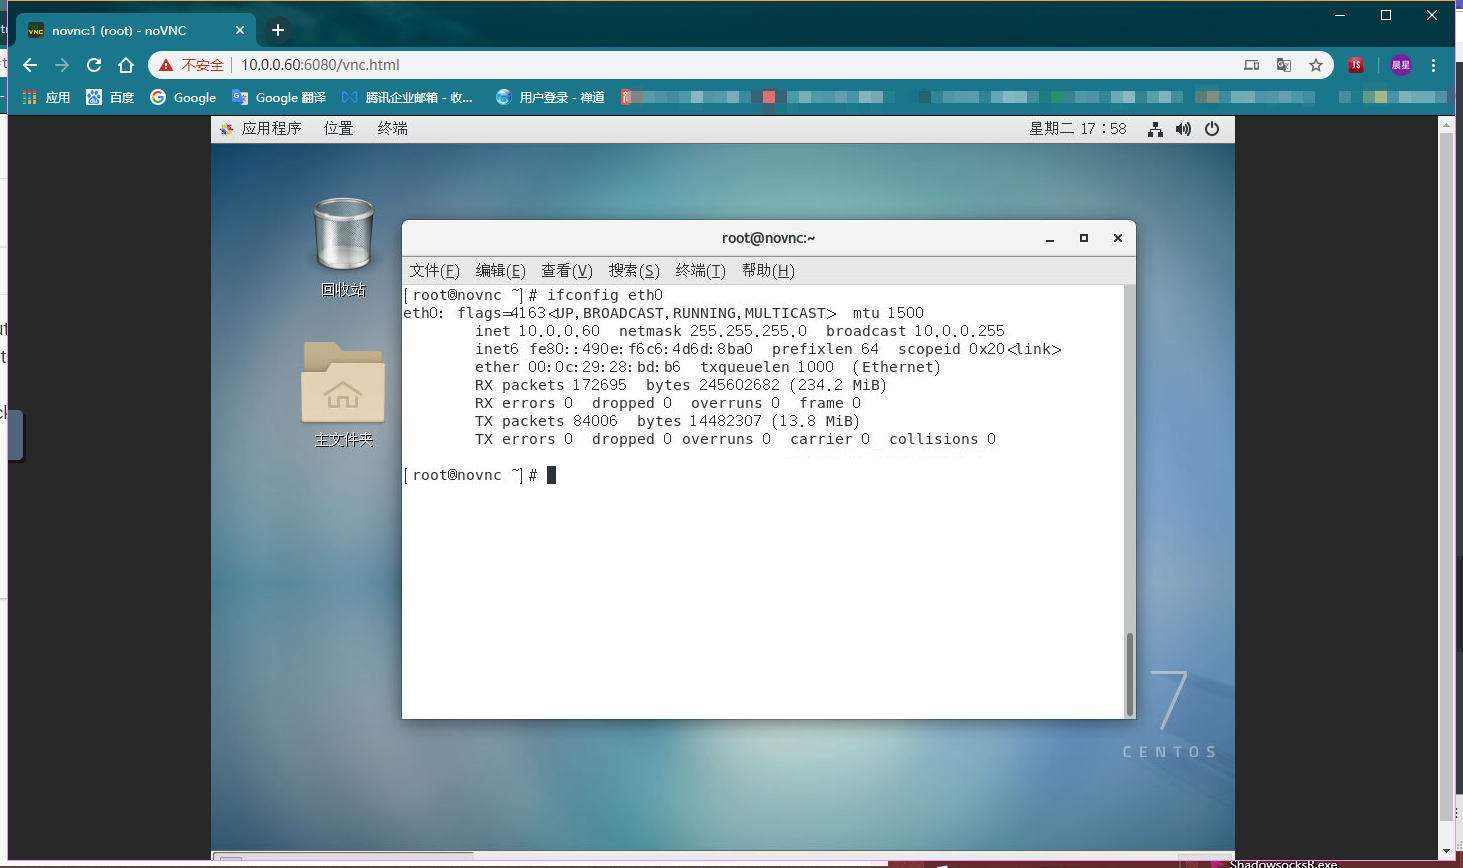Open the Apps grid bookmark
This screenshot has height=868, width=1463.
pyautogui.click(x=46, y=97)
